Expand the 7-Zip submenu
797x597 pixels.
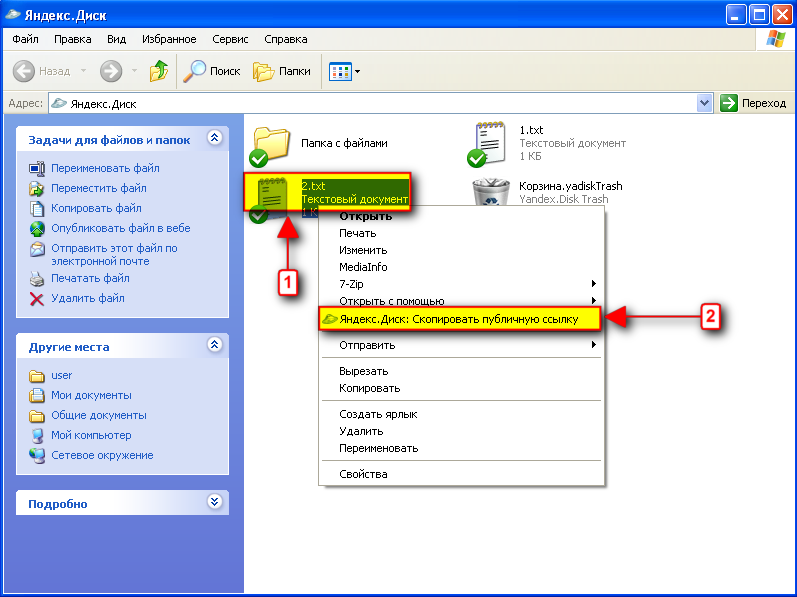(462, 284)
